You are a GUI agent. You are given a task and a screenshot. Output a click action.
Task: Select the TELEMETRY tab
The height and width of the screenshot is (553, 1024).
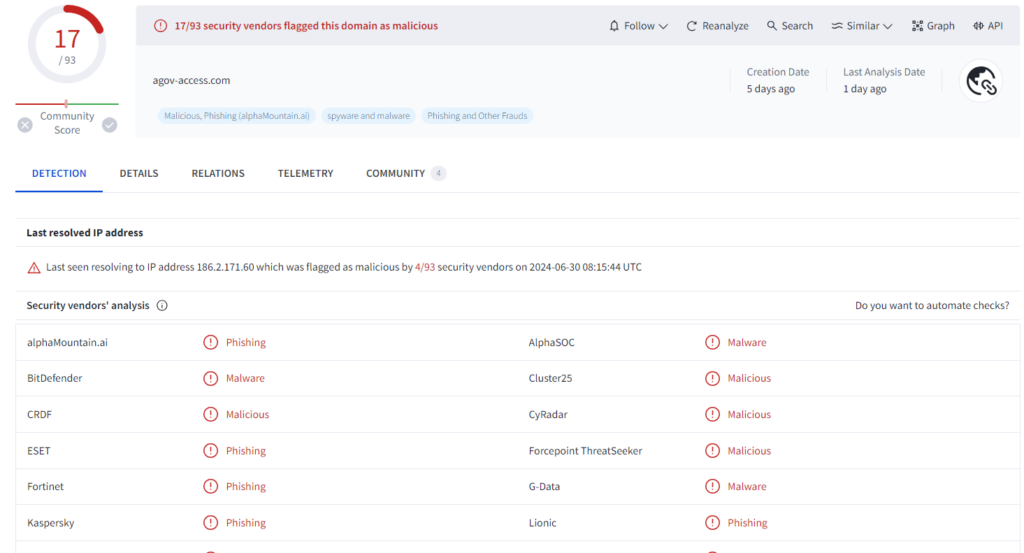pos(305,174)
